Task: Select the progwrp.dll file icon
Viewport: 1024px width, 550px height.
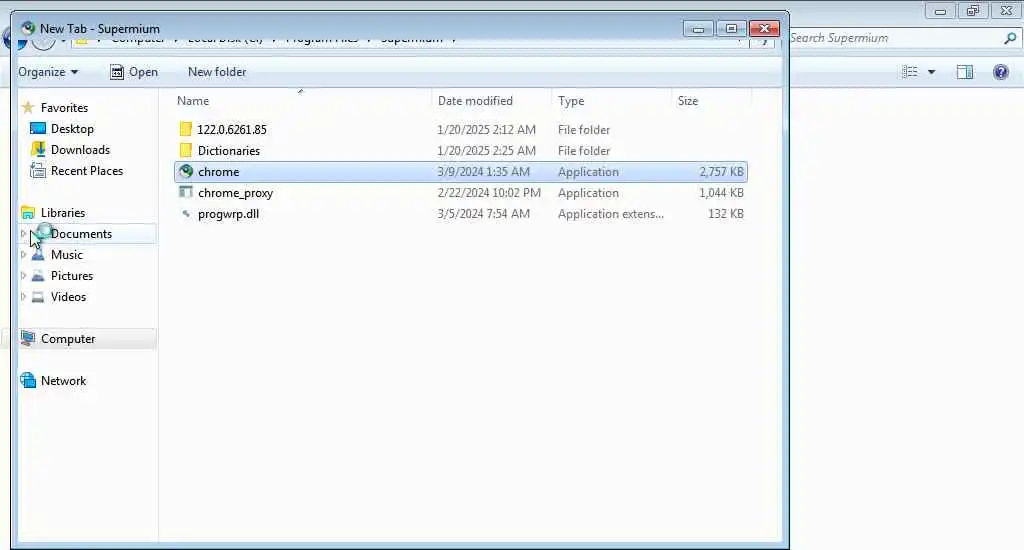Action: tap(186, 214)
